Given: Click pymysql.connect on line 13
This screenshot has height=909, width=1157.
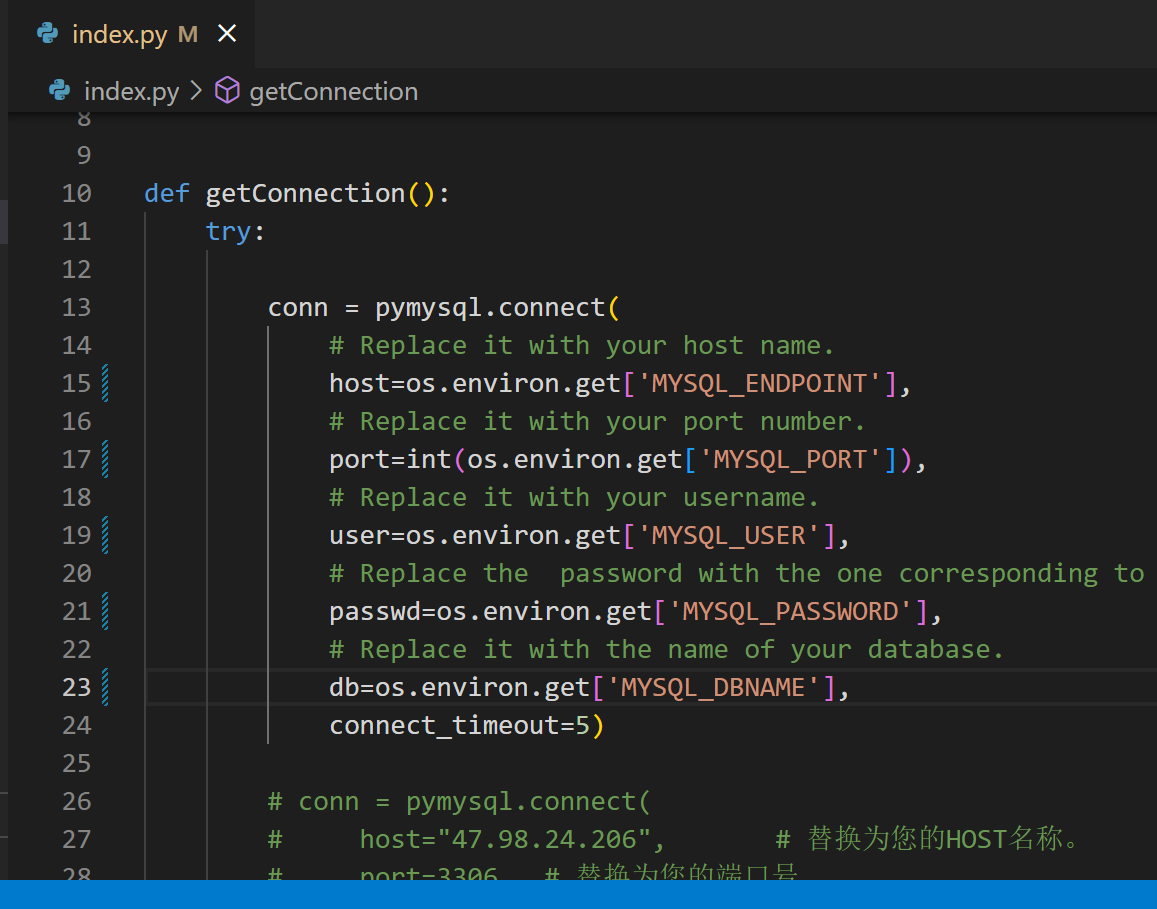Looking at the screenshot, I should click(x=491, y=308).
